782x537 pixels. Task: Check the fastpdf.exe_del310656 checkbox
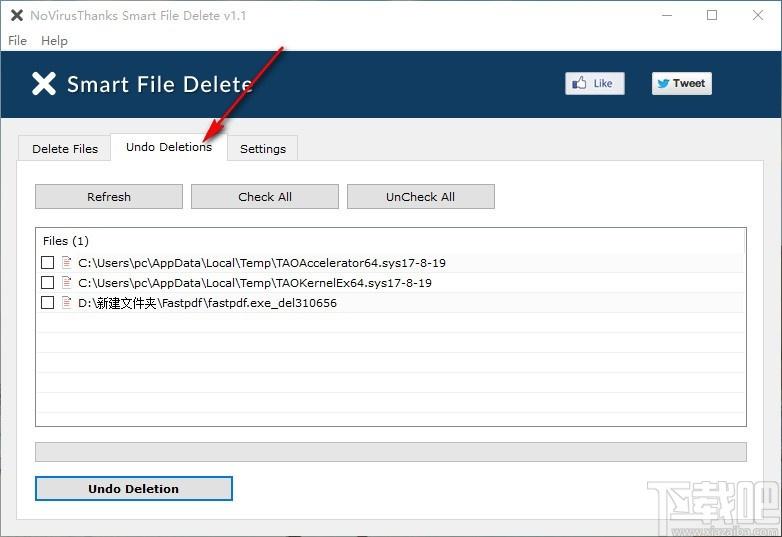point(47,303)
